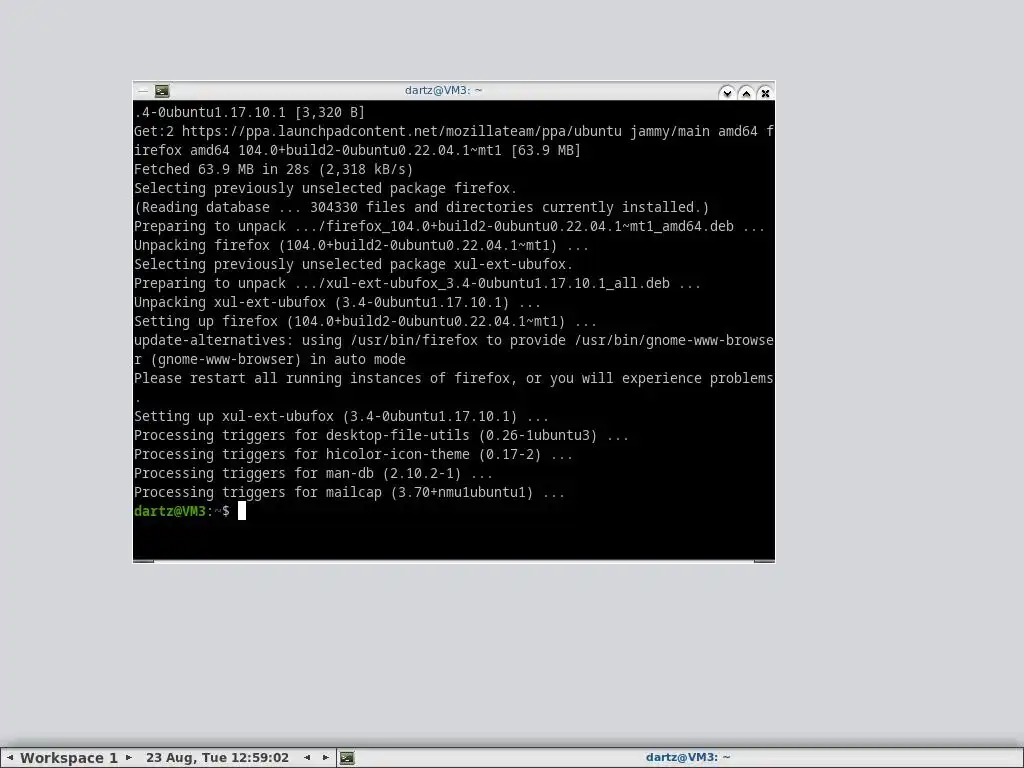Viewport: 1024px width, 768px height.
Task: Switch to next workspace with right arrow
Action: [129, 758]
